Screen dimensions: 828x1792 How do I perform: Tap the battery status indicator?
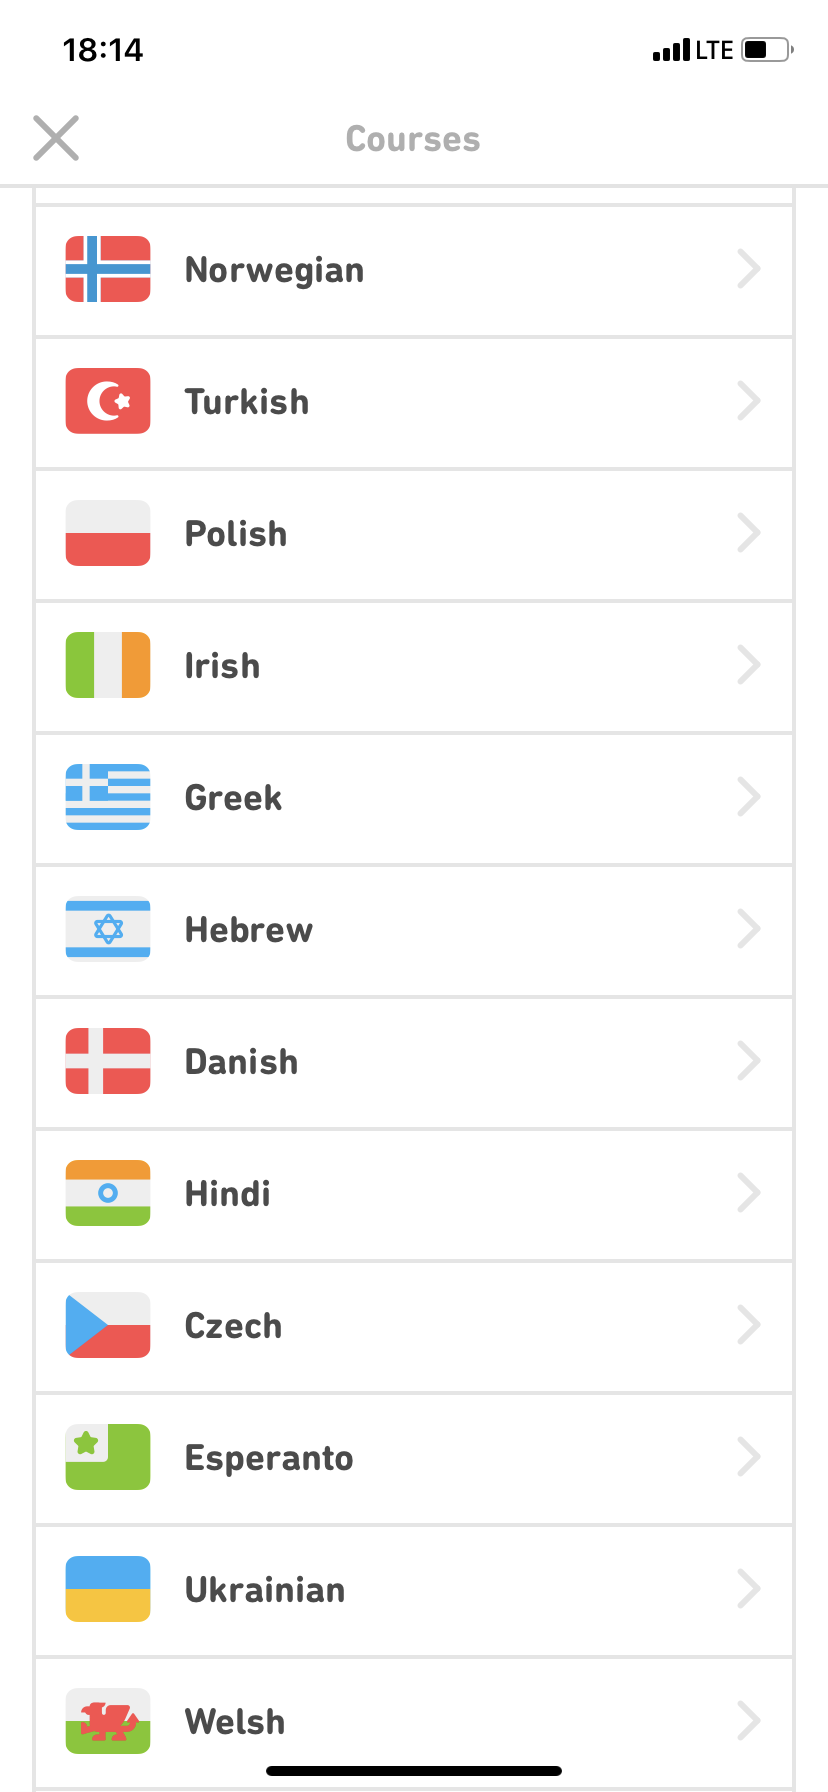point(767,50)
